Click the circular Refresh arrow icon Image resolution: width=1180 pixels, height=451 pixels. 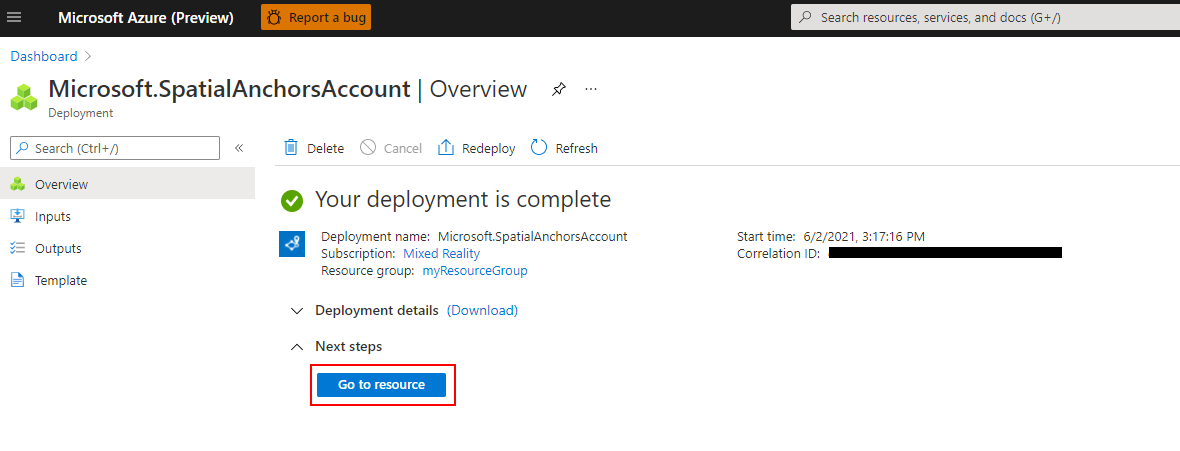coord(539,148)
